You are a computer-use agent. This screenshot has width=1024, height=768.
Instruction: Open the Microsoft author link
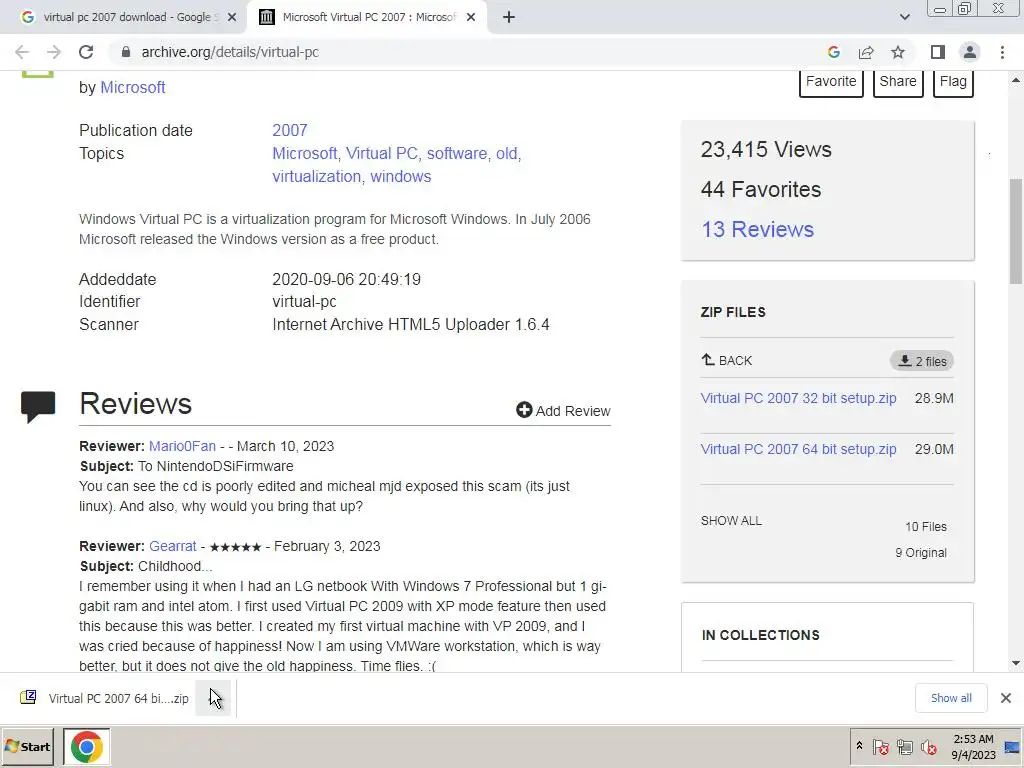point(133,88)
